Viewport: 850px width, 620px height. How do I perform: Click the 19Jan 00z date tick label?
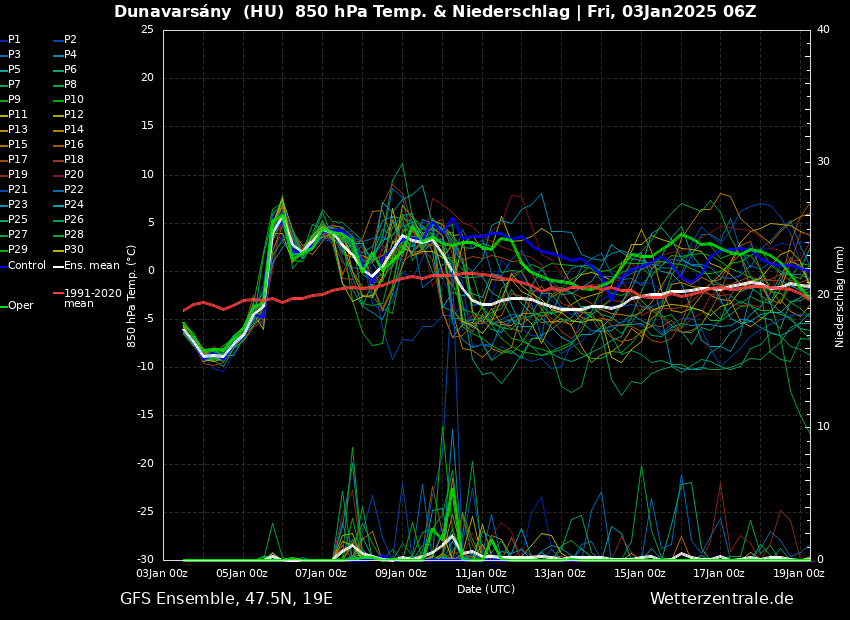point(799,574)
